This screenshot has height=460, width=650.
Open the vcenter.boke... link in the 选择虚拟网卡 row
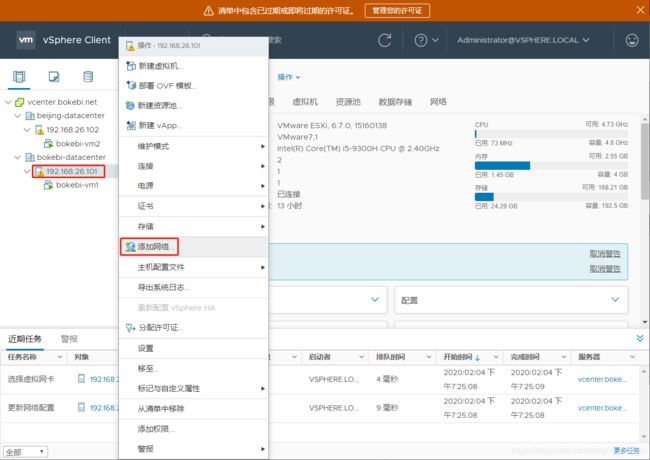click(602, 379)
